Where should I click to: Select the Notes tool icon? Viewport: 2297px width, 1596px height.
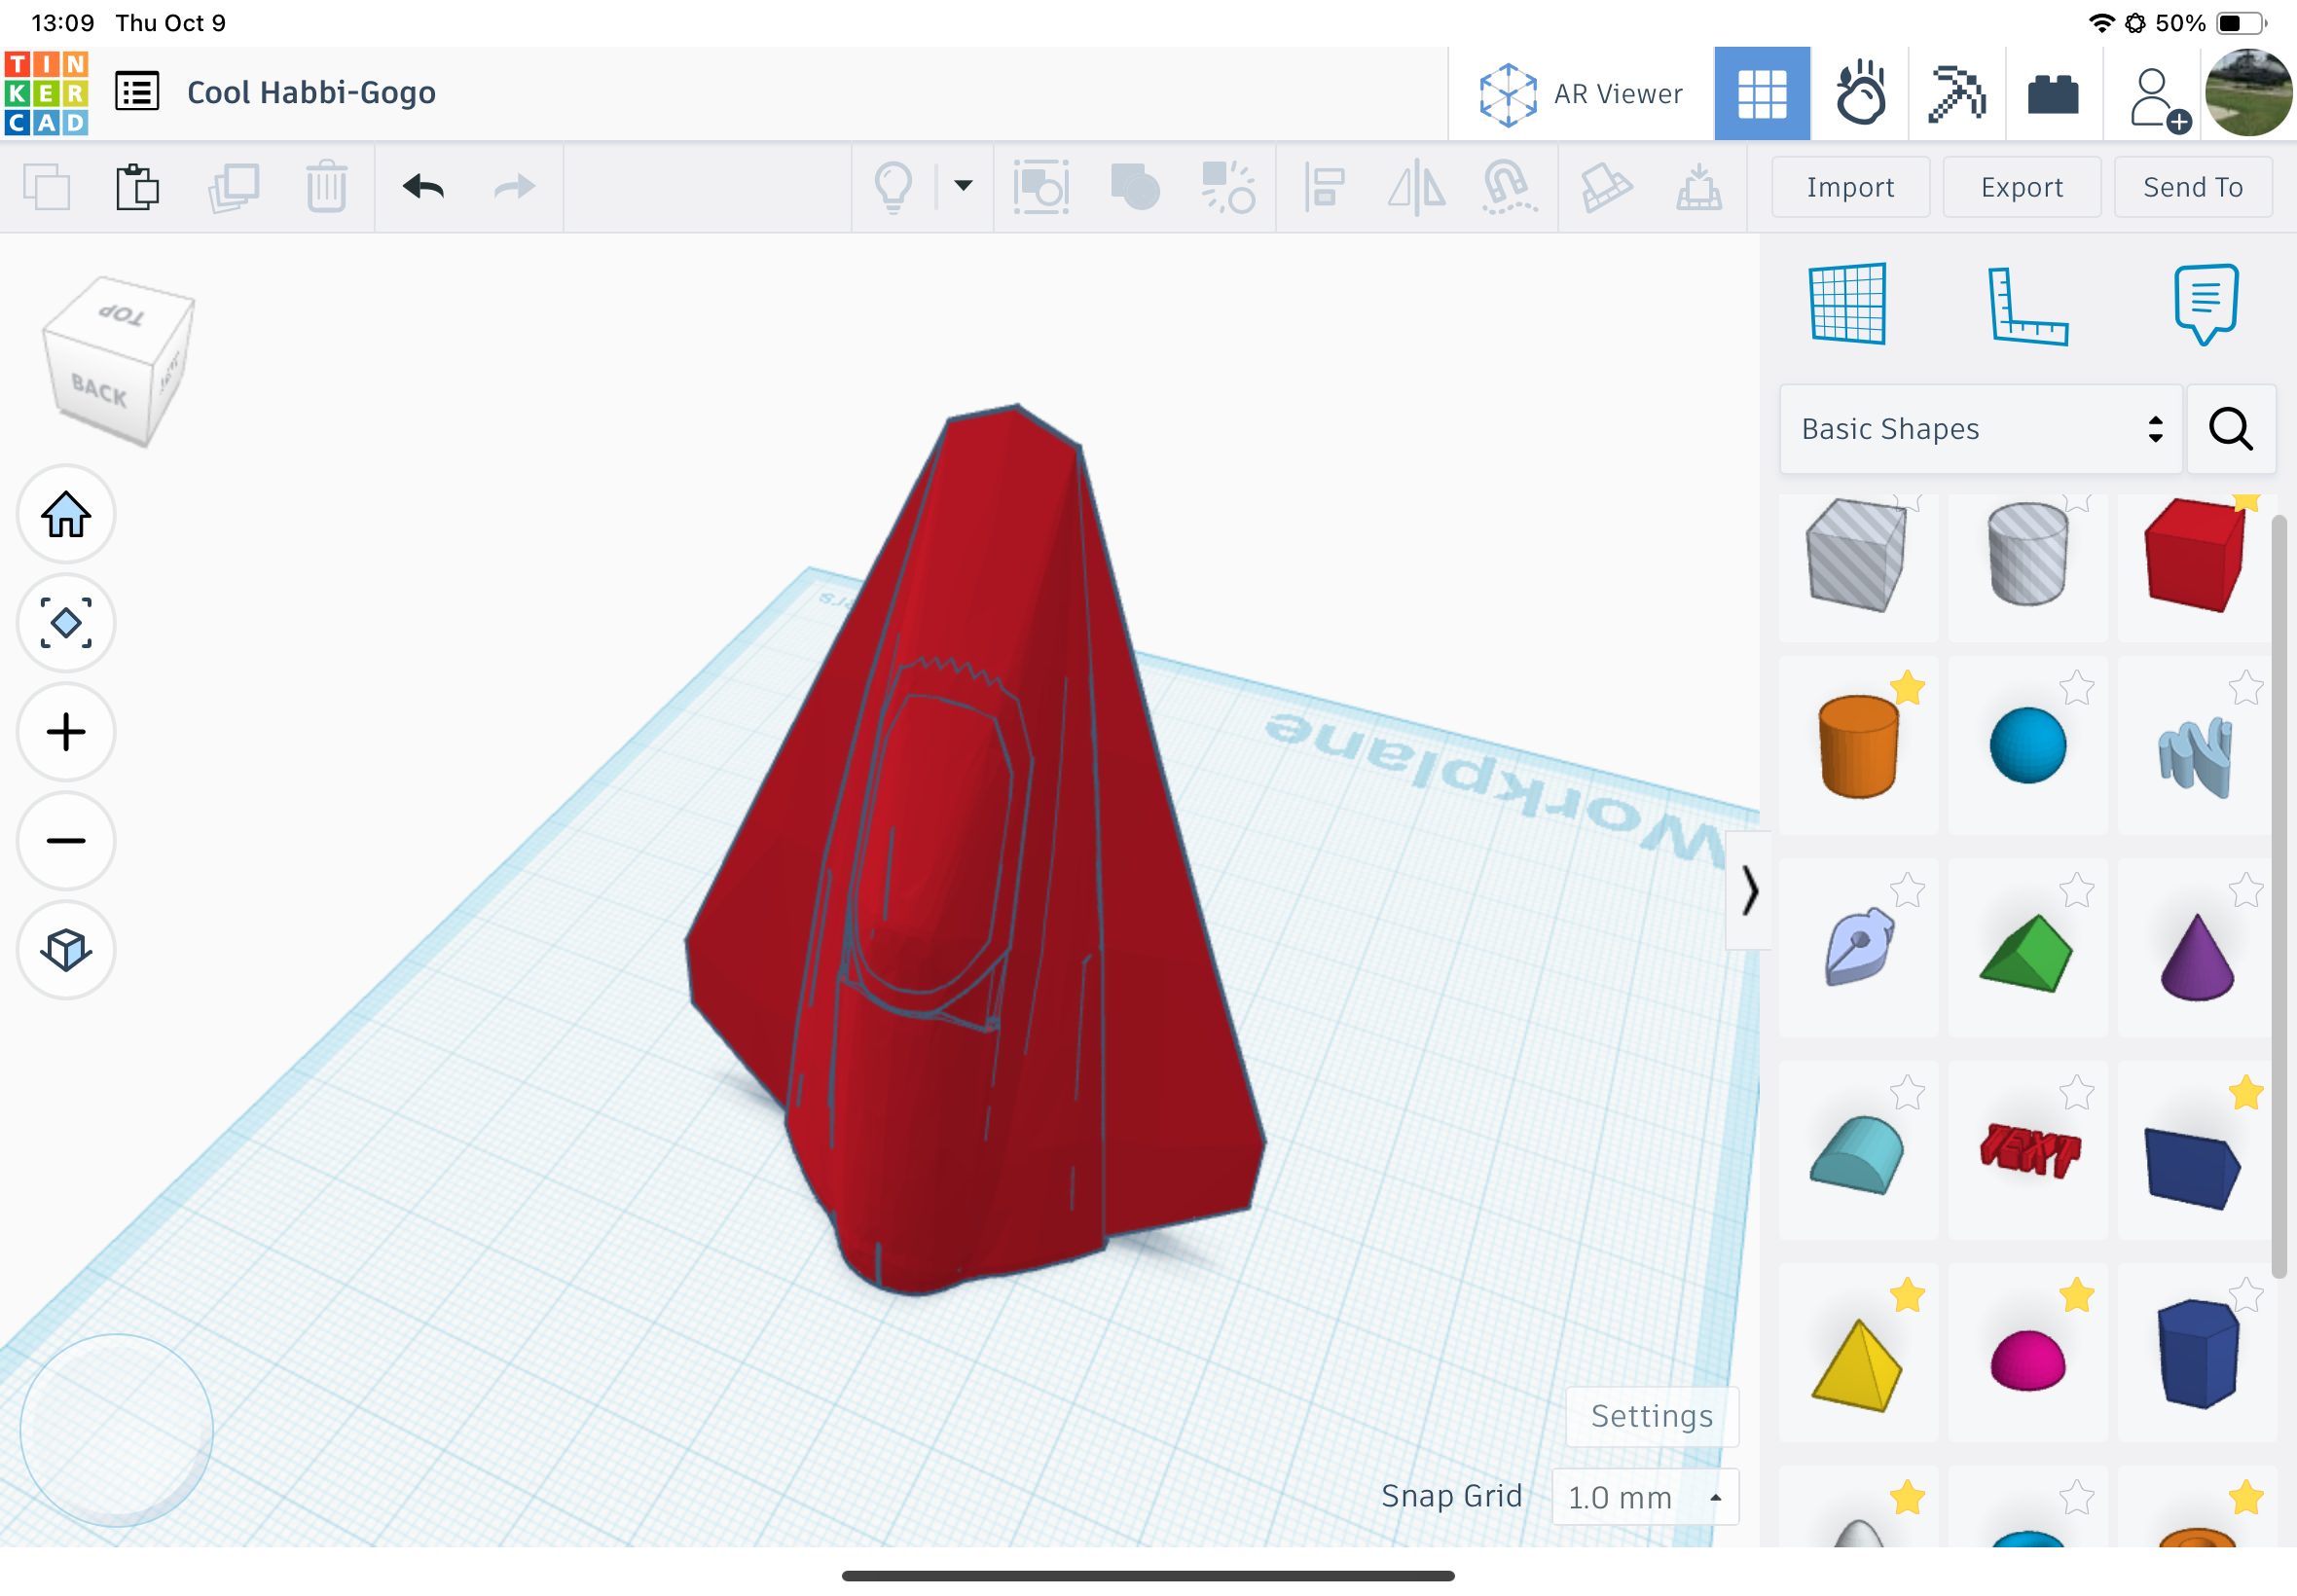2206,304
